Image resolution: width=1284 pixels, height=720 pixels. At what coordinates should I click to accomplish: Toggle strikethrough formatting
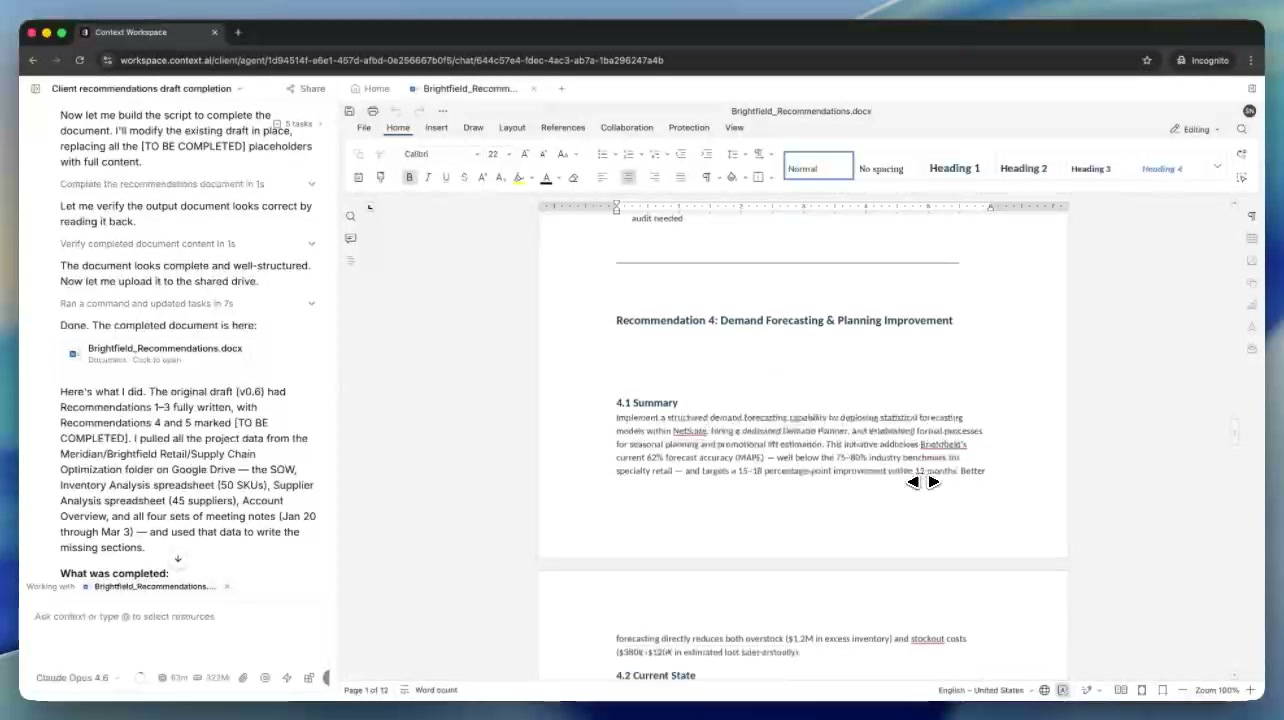[x=464, y=177]
